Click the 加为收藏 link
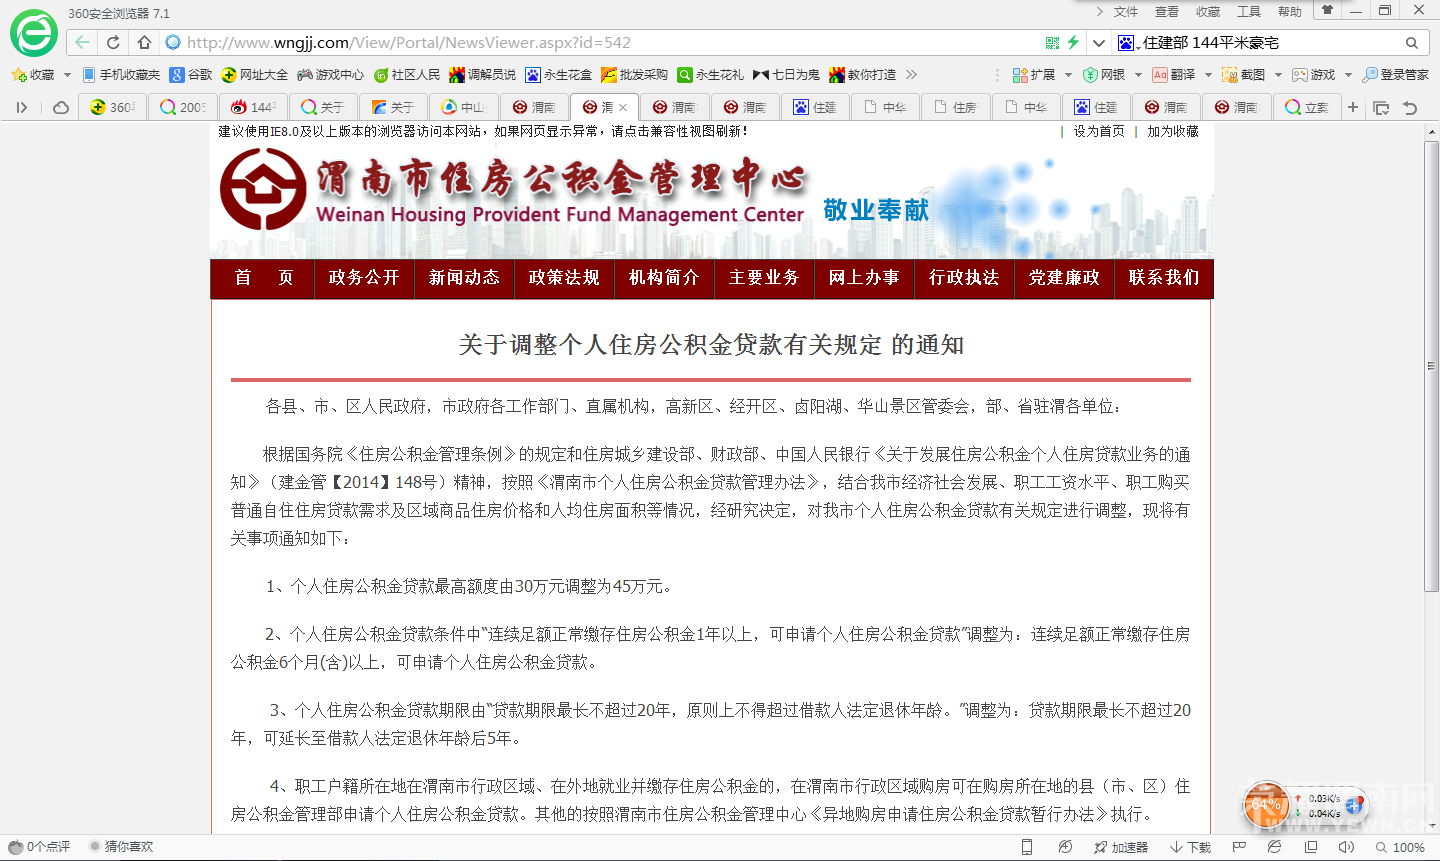The width and height of the screenshot is (1440, 861). point(1172,132)
